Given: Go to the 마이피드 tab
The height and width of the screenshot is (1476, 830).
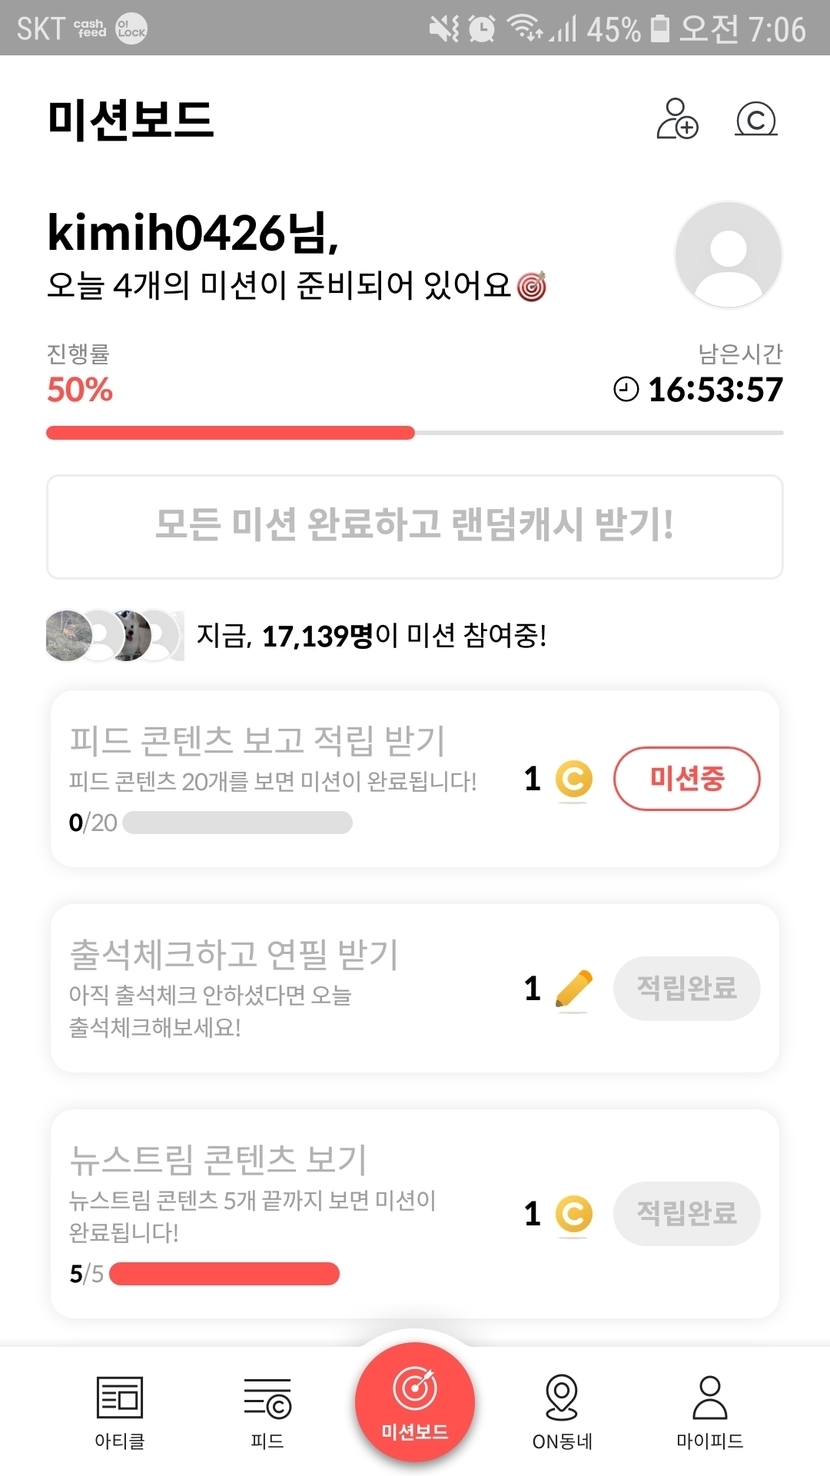Looking at the screenshot, I should (x=710, y=1410).
